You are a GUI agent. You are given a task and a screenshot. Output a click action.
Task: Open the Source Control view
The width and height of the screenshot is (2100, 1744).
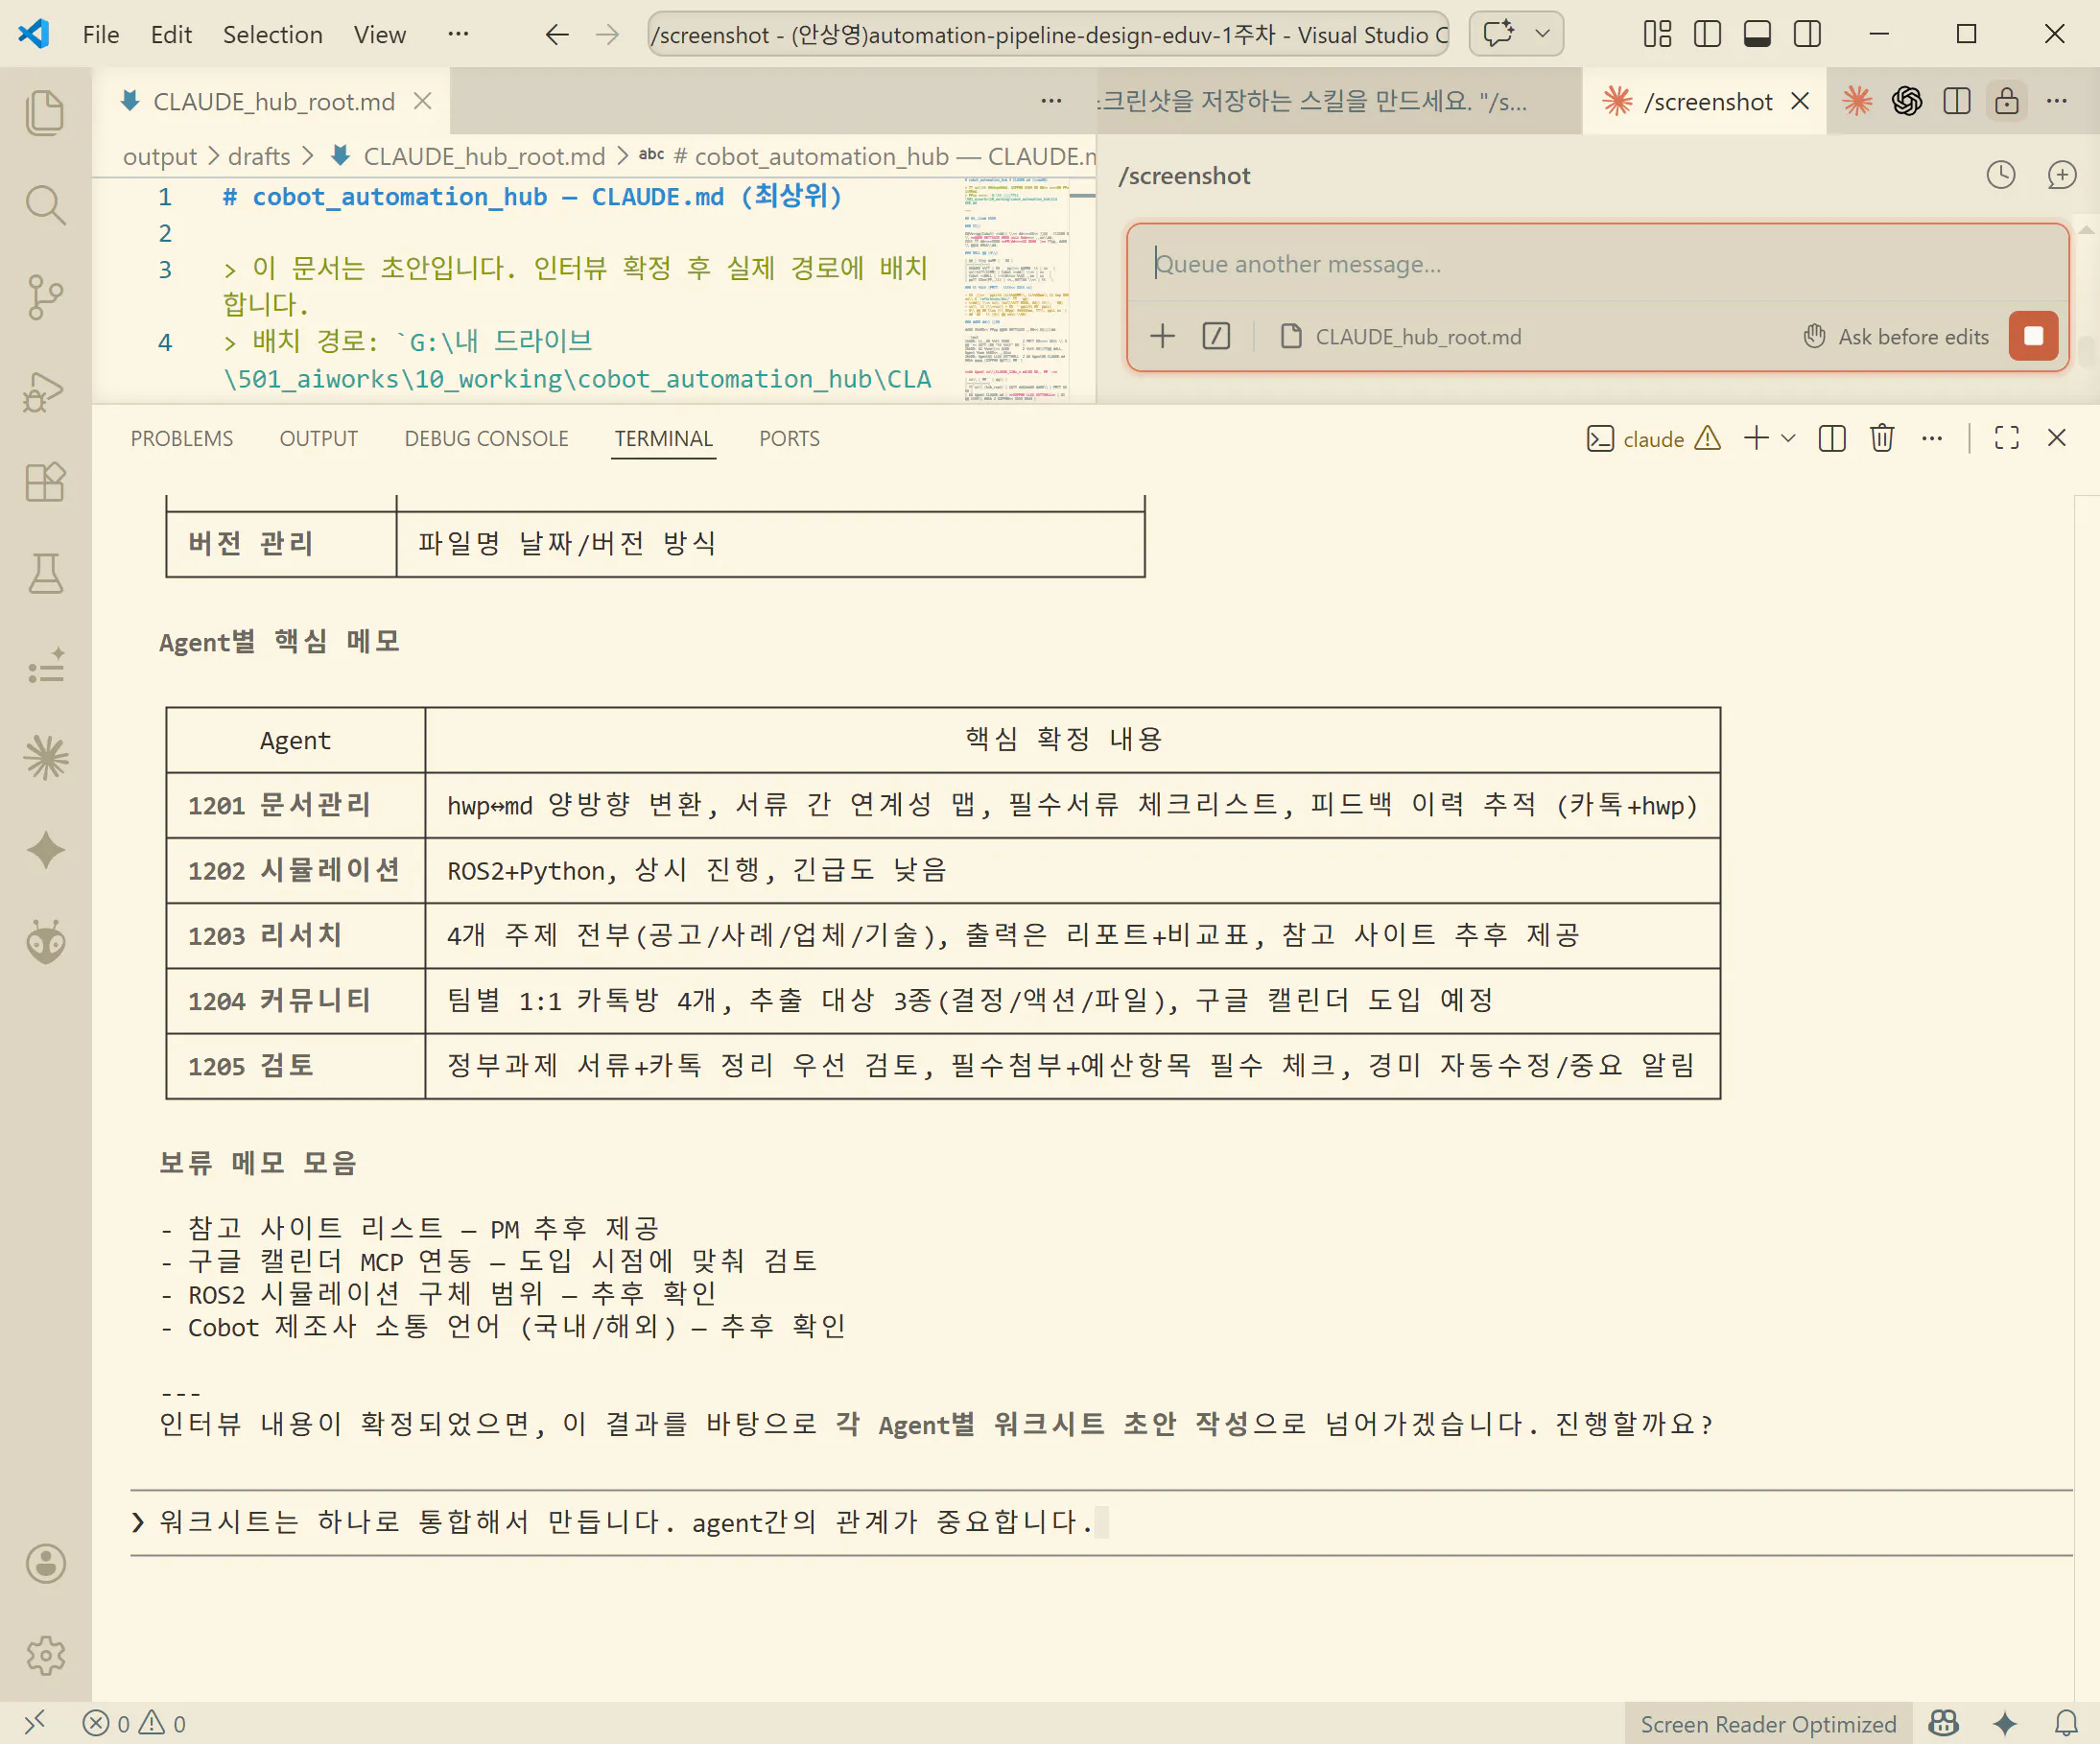(x=45, y=297)
